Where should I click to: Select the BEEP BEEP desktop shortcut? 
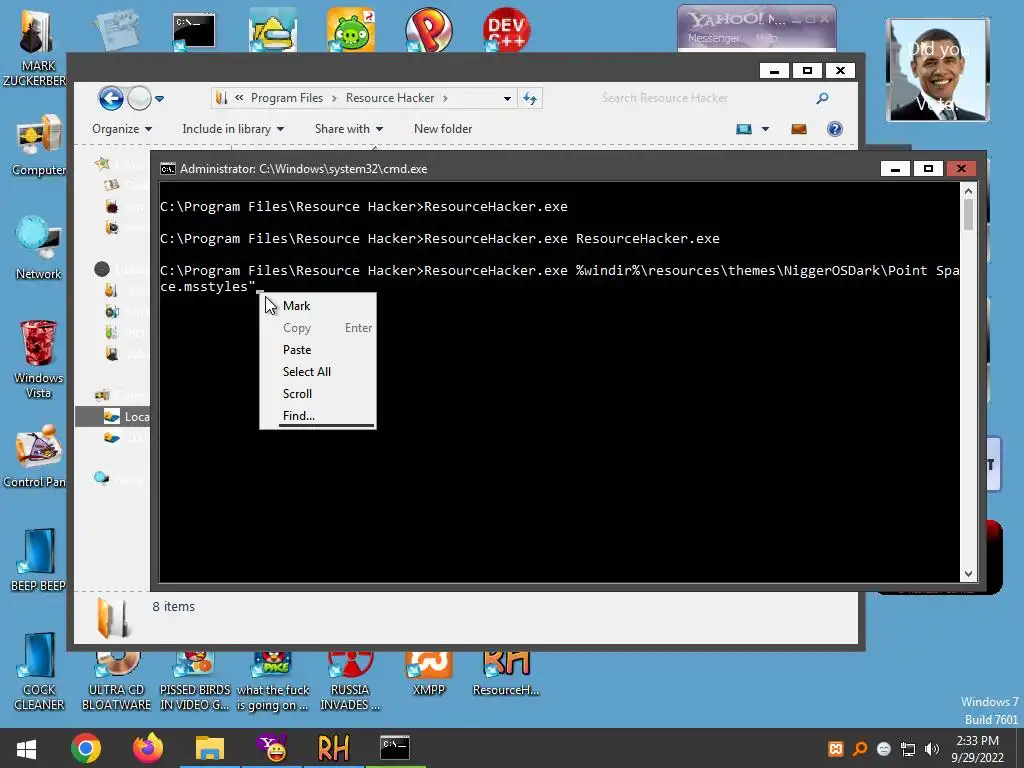[x=37, y=560]
